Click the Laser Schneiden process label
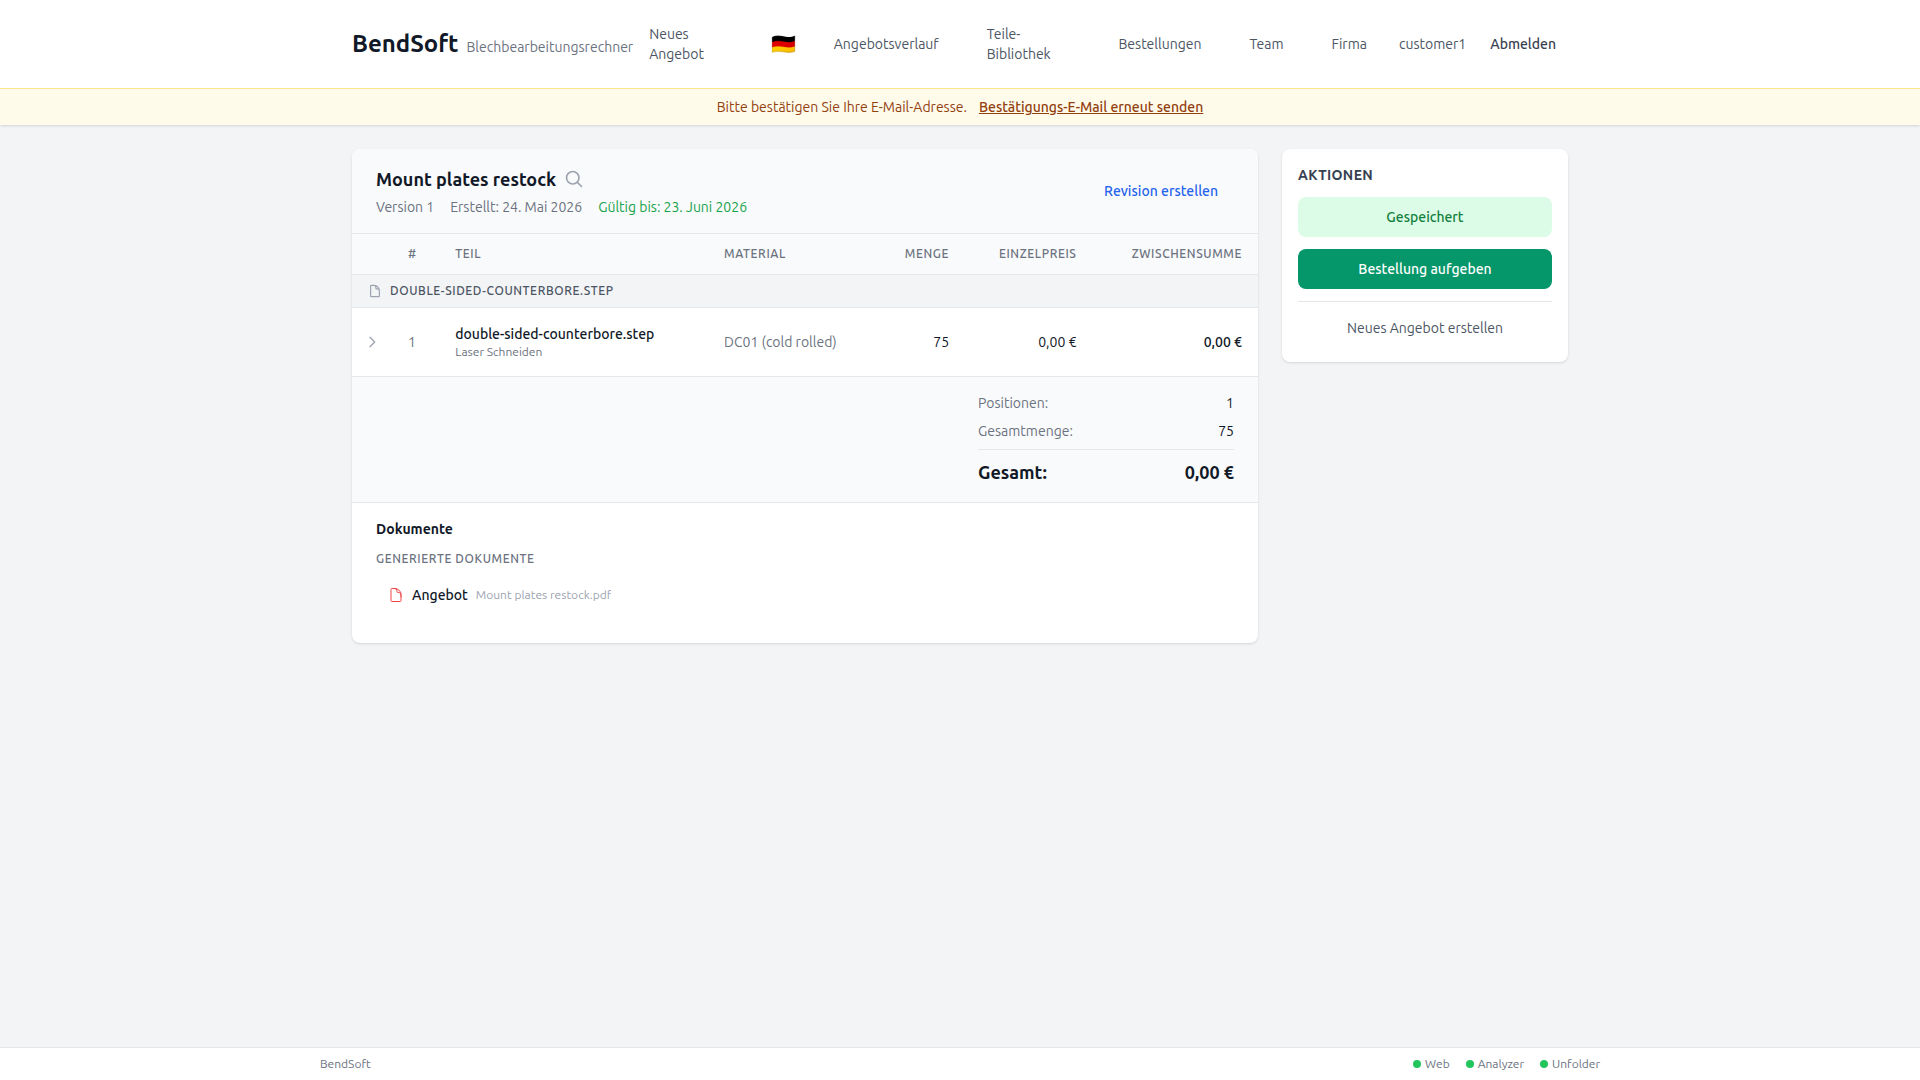Screen dimensions: 1920x1080 (499, 352)
